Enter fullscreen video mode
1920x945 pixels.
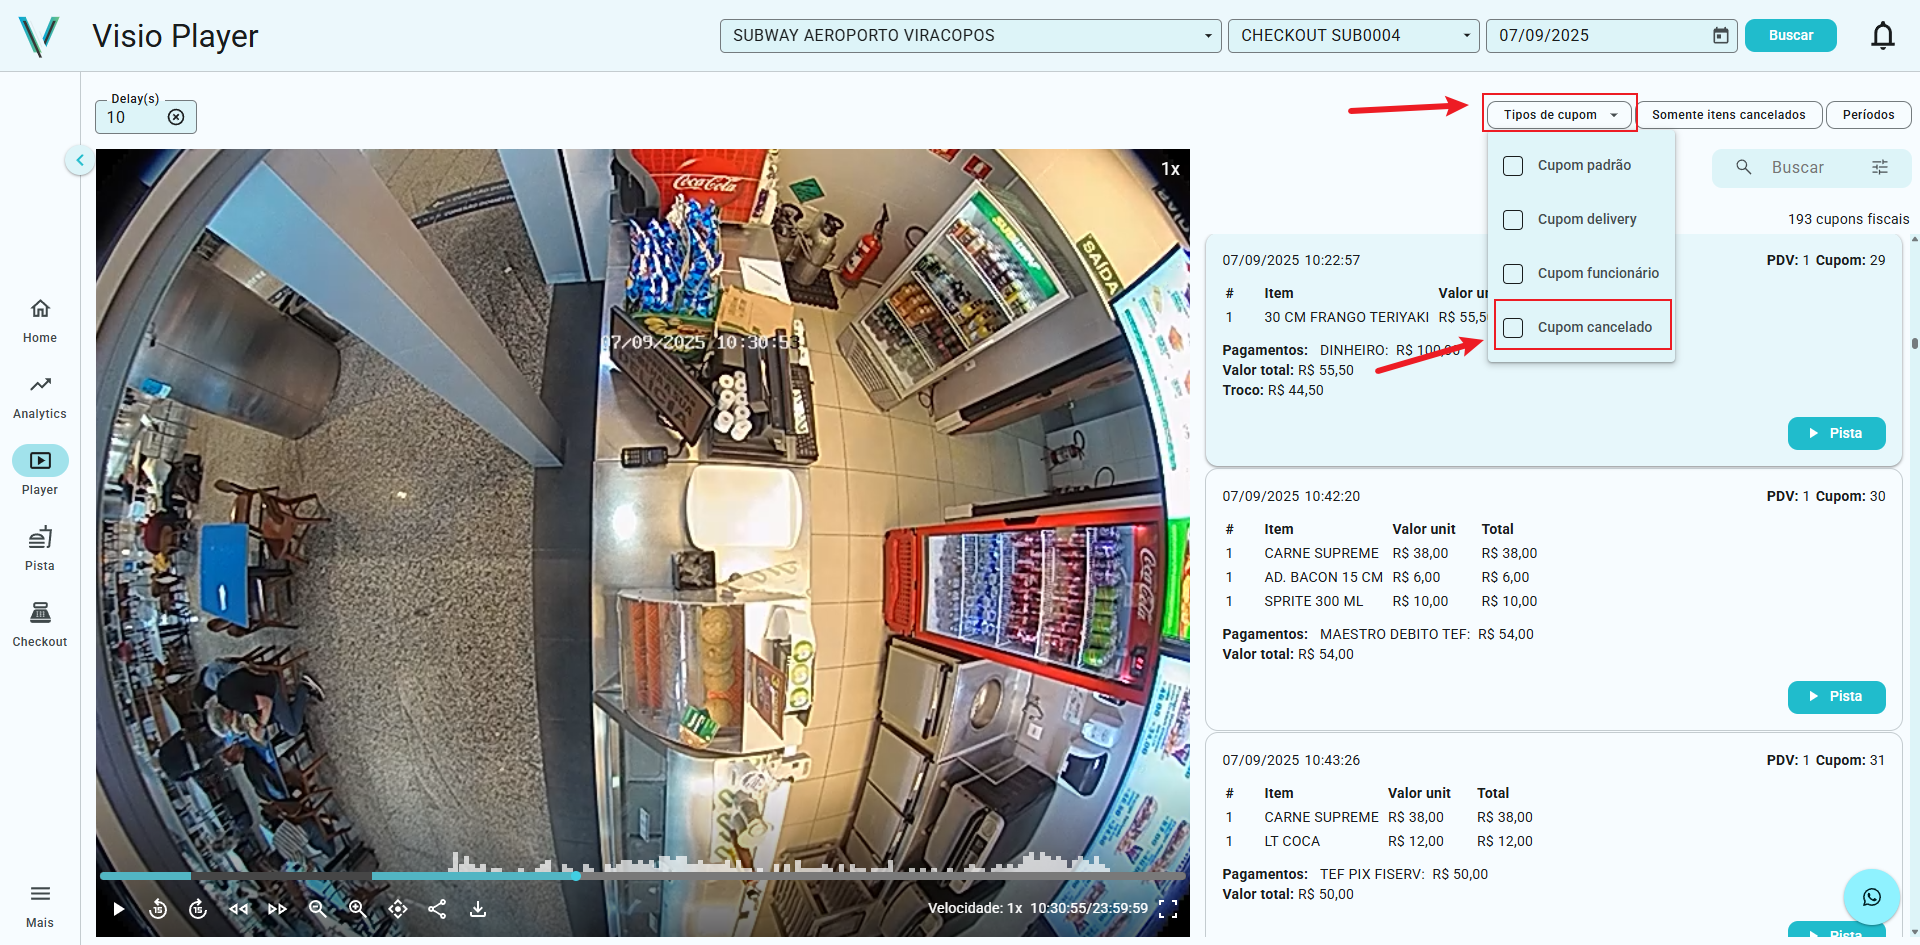(1168, 909)
